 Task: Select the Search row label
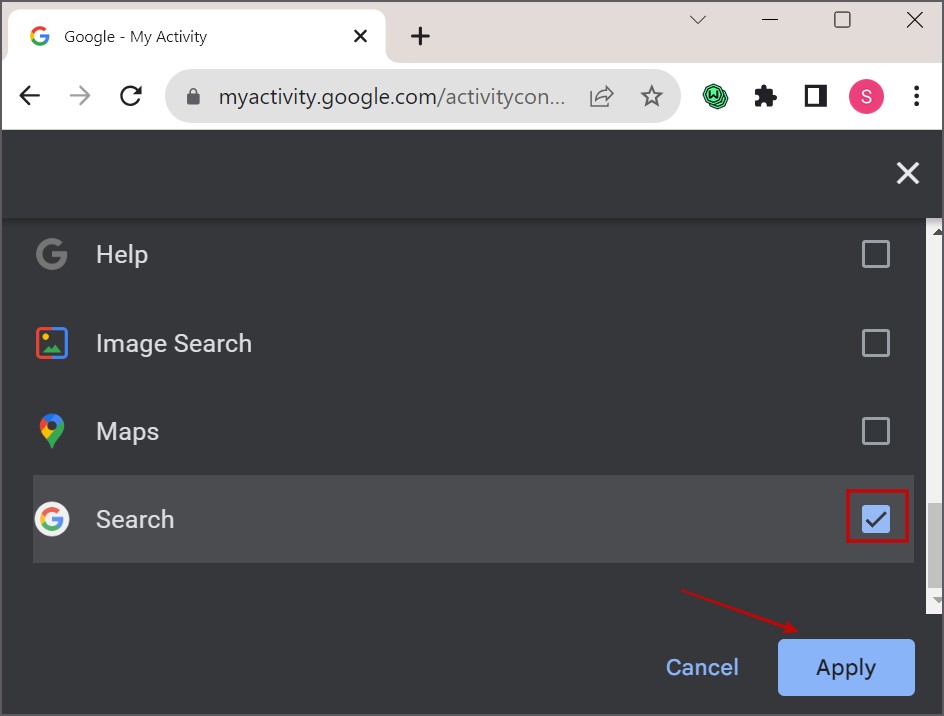tap(135, 519)
